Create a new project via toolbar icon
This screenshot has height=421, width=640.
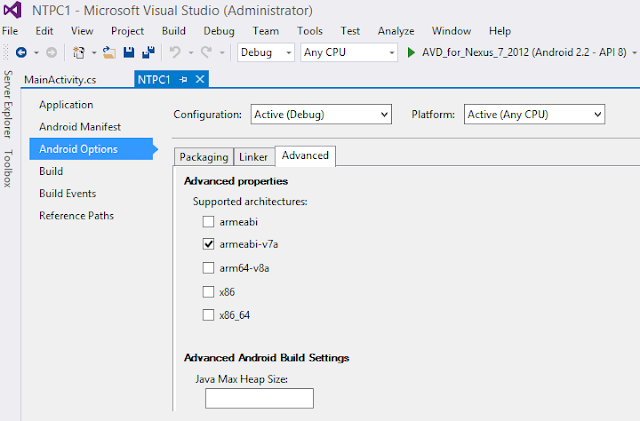click(x=78, y=52)
